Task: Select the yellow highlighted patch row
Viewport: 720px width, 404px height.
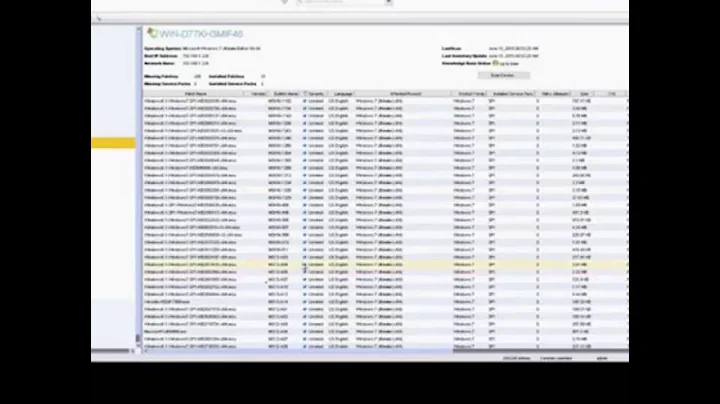Action: tap(386, 264)
